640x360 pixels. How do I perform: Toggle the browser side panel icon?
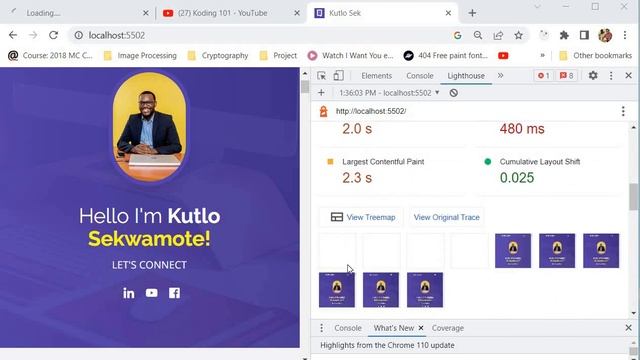(584, 36)
